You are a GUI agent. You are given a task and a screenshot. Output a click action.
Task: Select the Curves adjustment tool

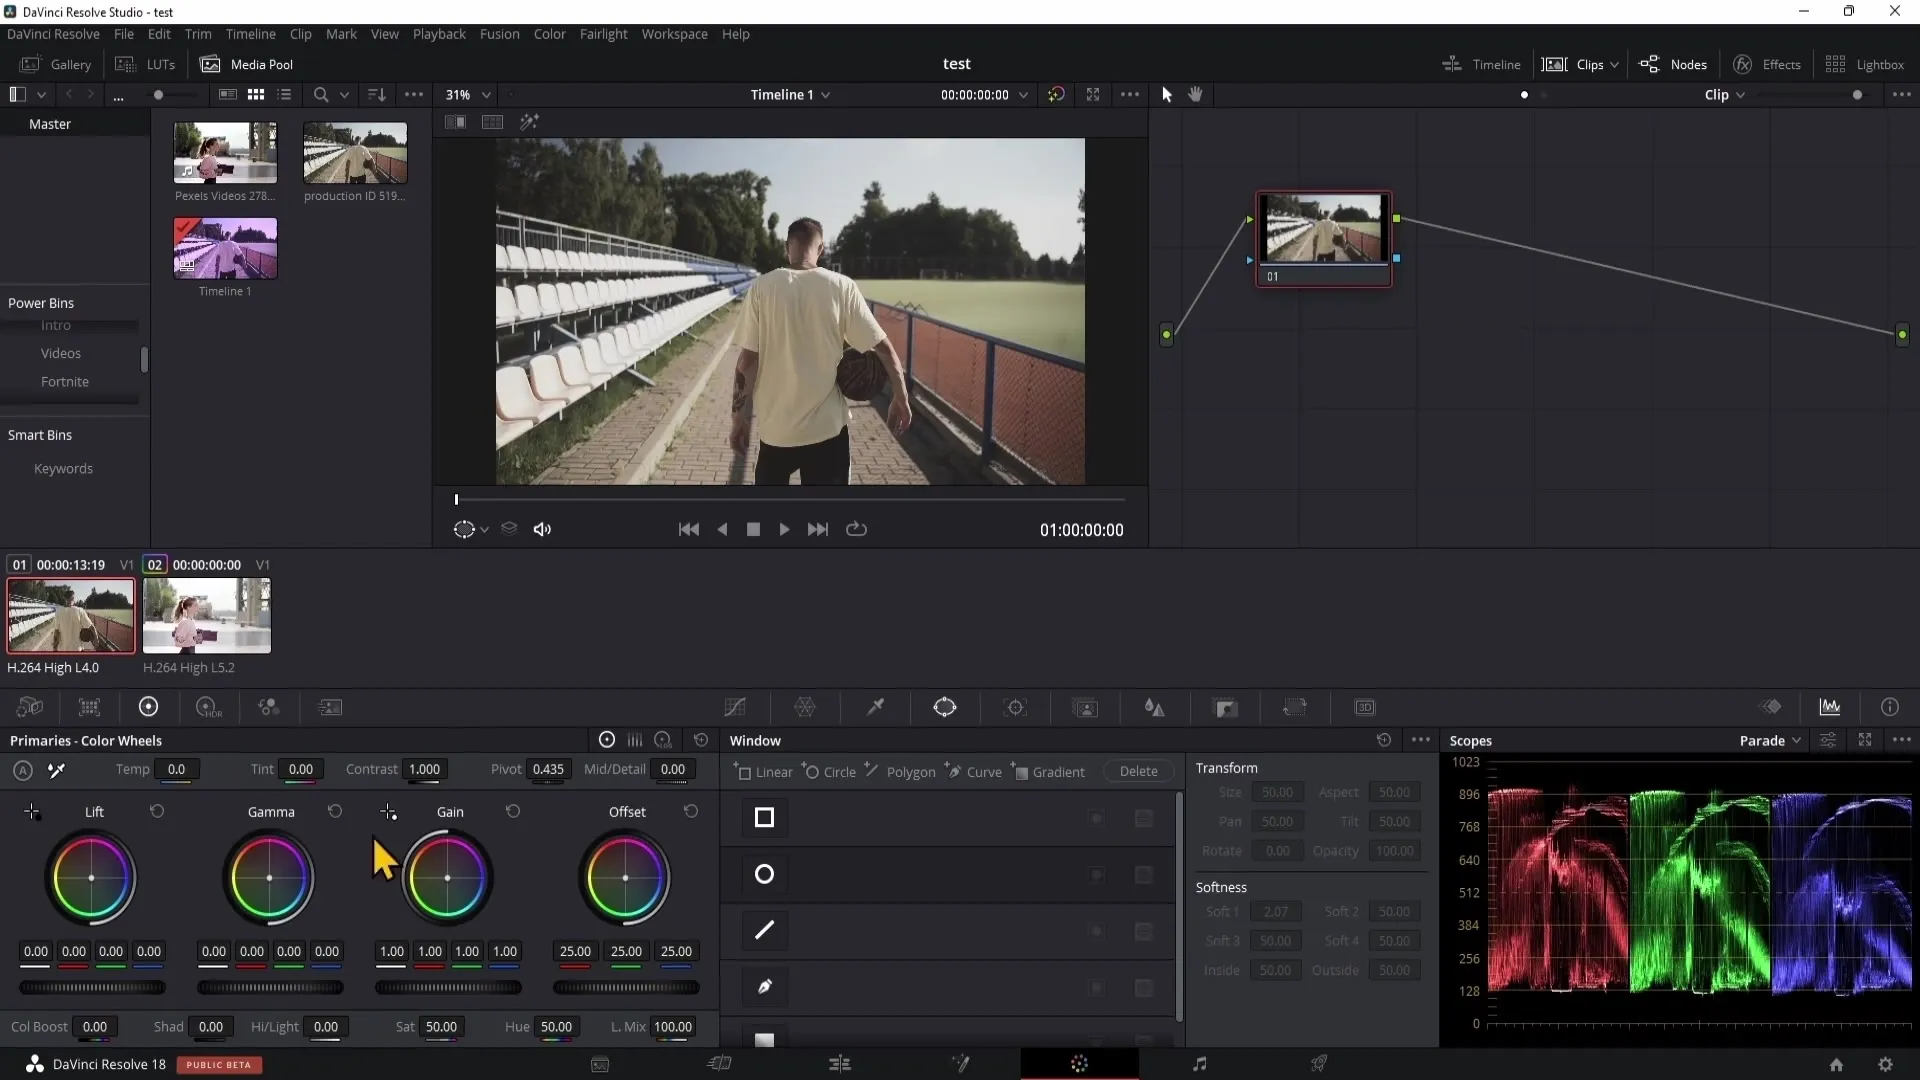point(737,707)
